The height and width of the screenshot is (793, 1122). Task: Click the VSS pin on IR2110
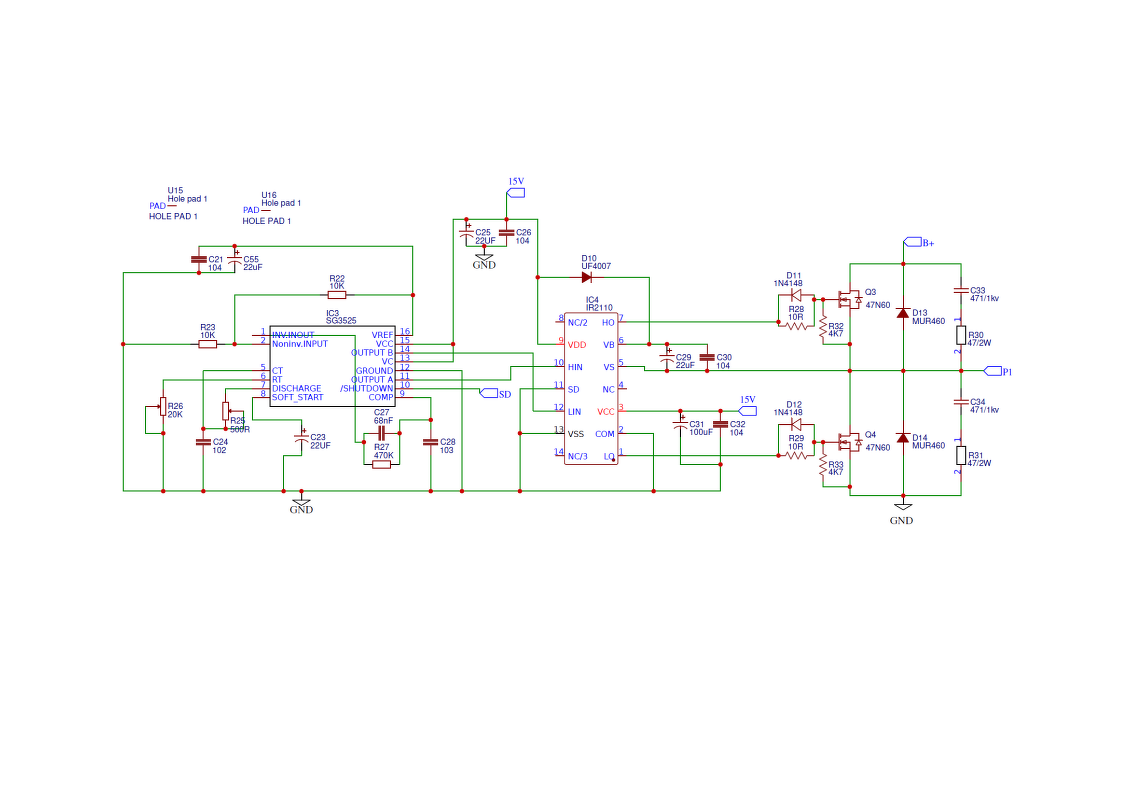(570, 434)
